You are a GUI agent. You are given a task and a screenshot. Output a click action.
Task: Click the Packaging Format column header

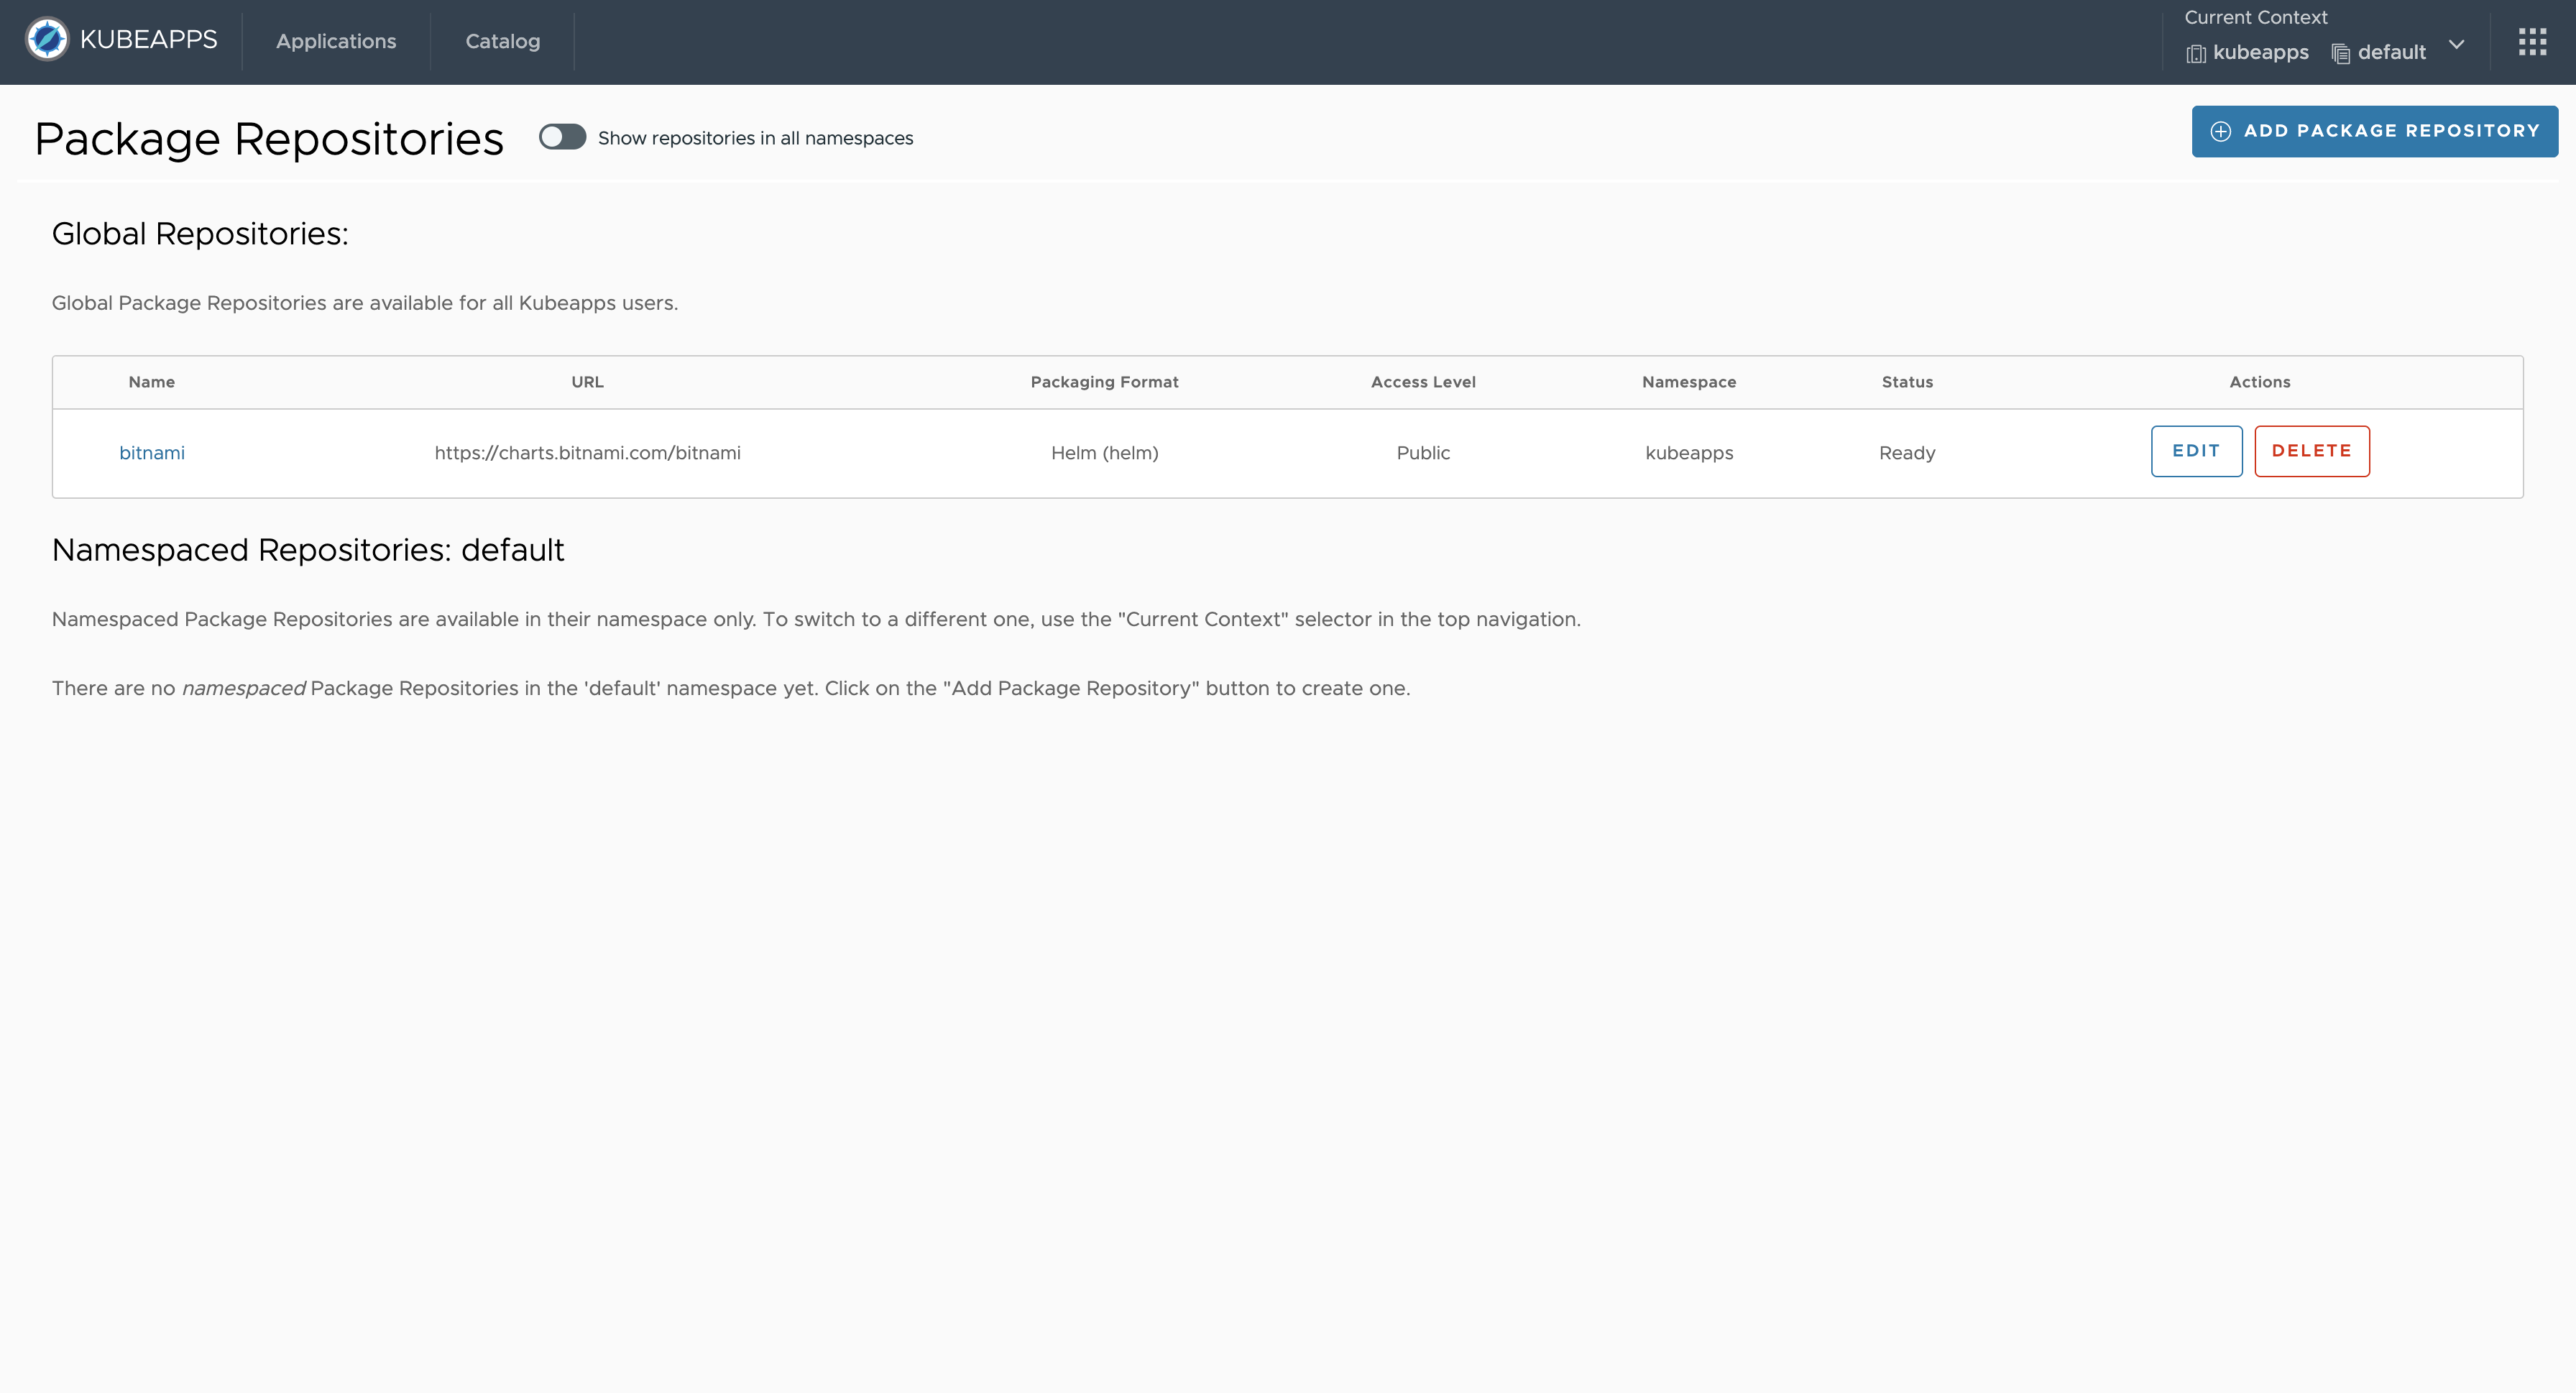click(x=1105, y=382)
